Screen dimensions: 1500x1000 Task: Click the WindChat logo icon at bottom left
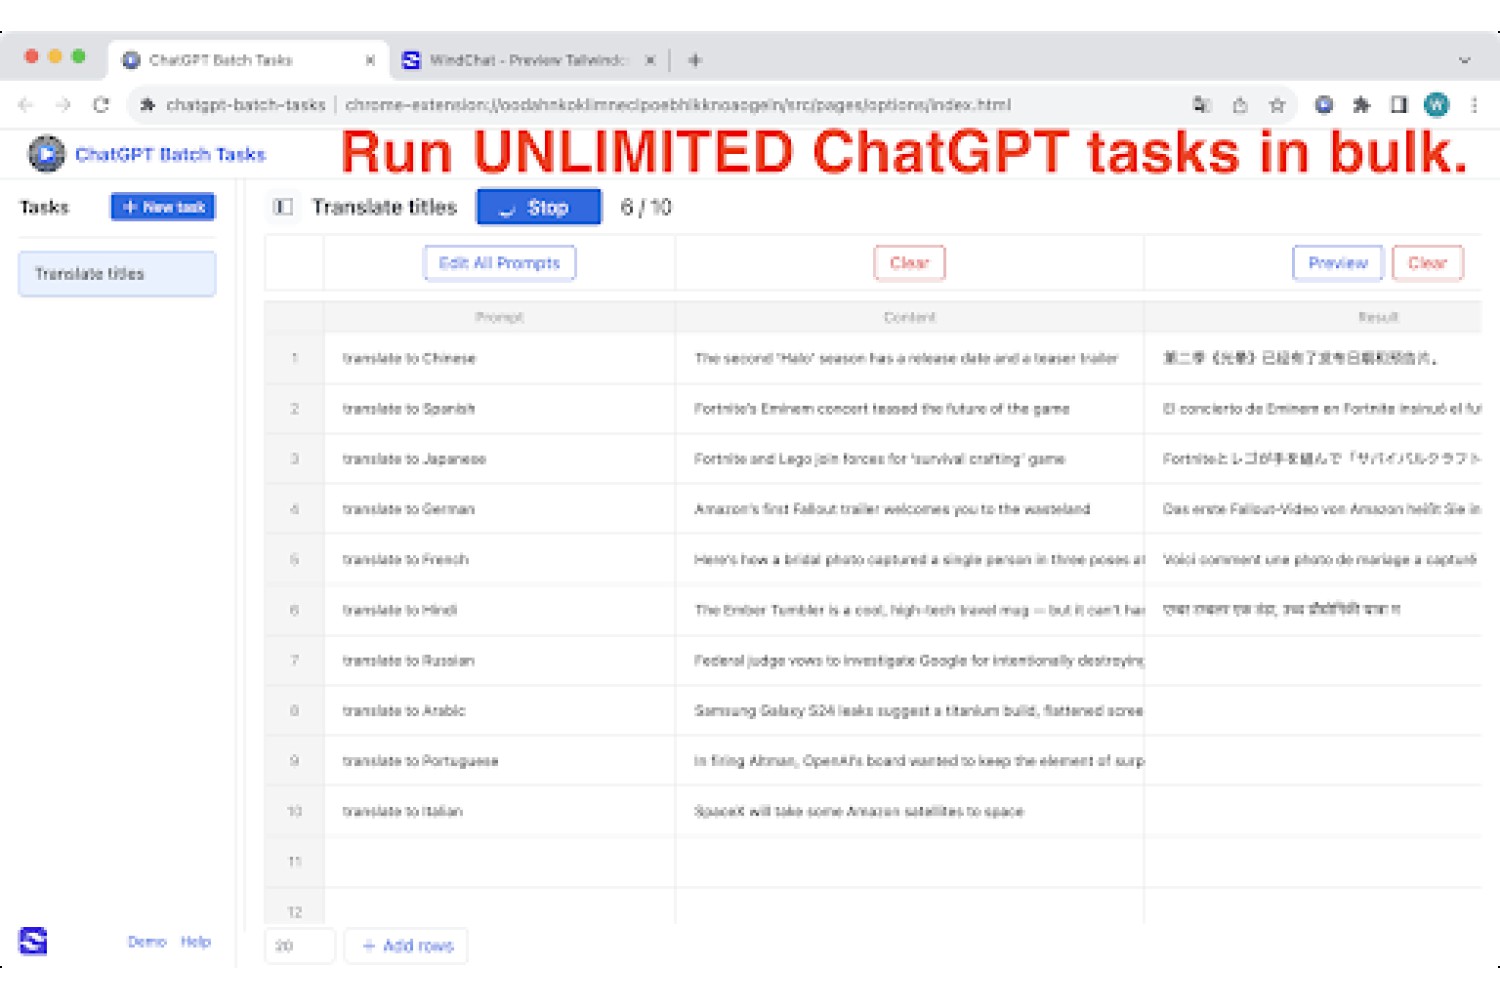[x=33, y=941]
